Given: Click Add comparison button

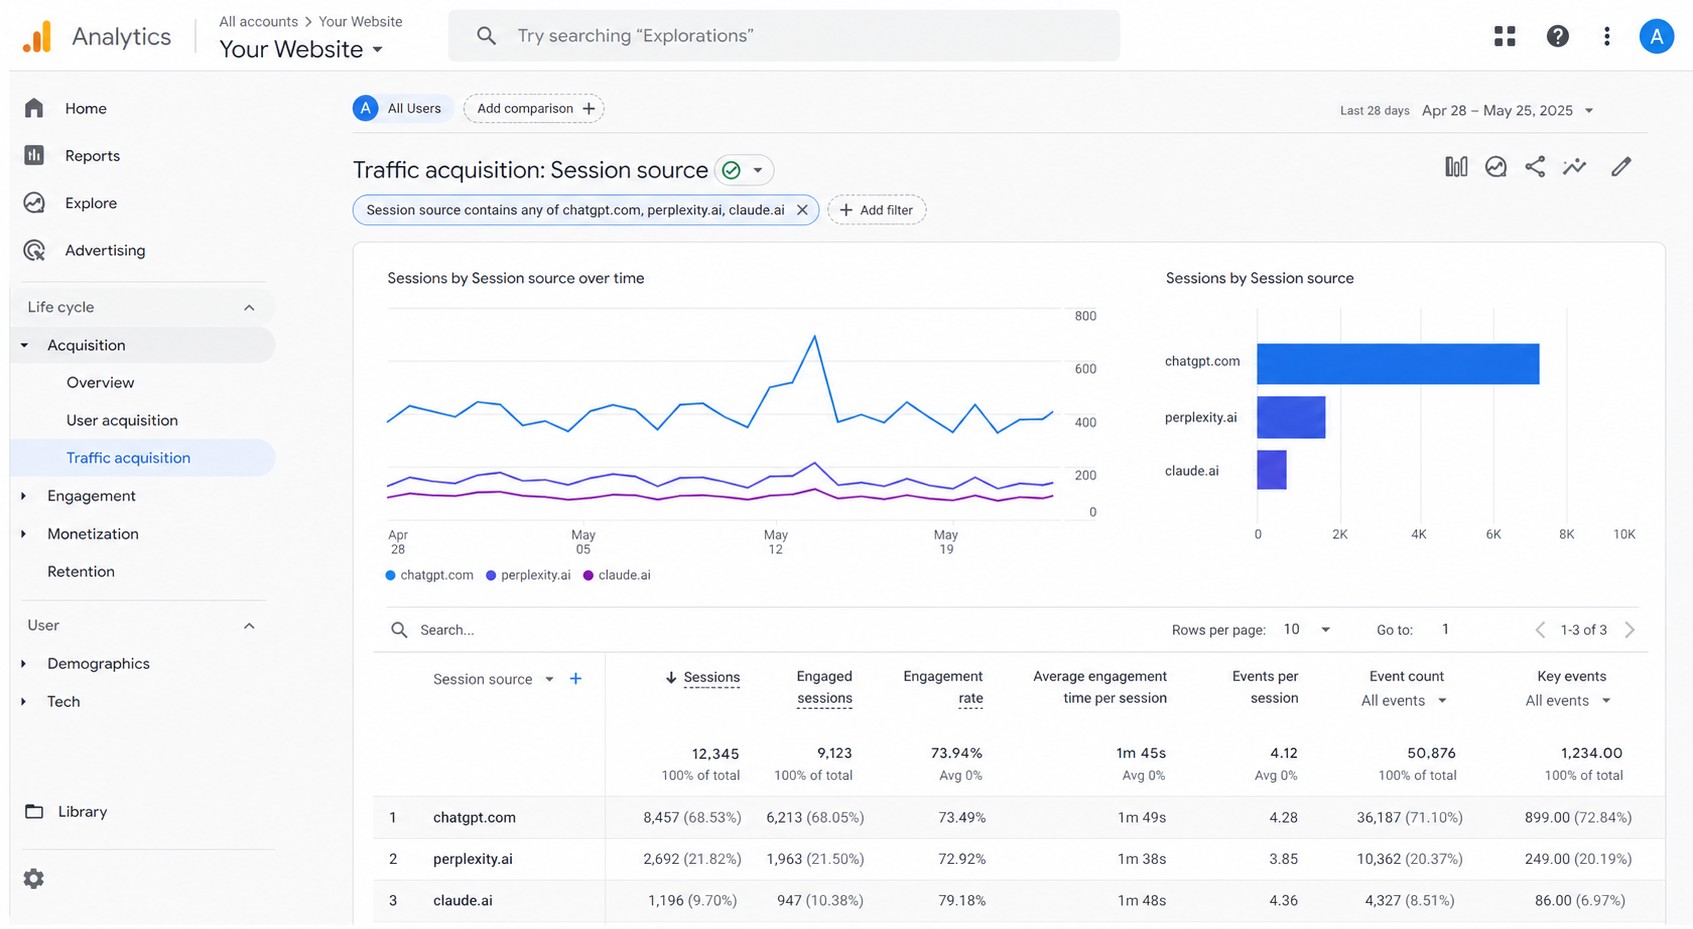Looking at the screenshot, I should [x=534, y=108].
